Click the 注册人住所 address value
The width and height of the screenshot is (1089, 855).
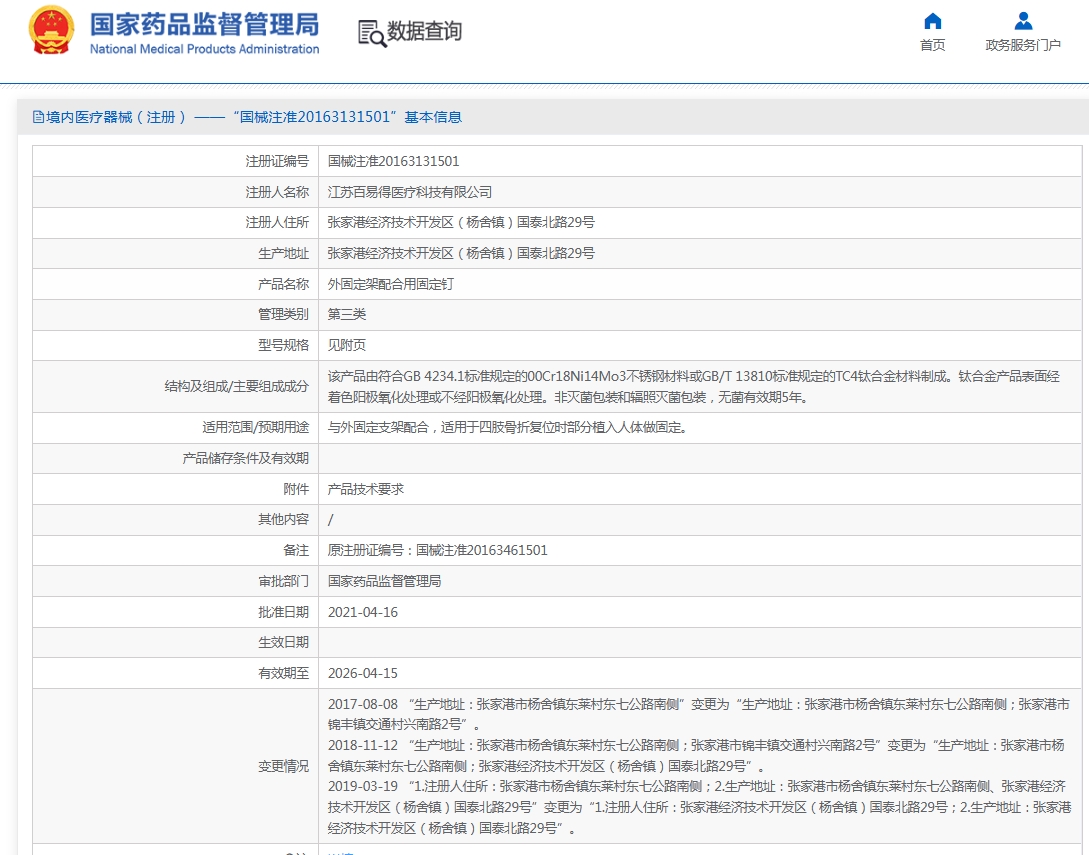461,222
